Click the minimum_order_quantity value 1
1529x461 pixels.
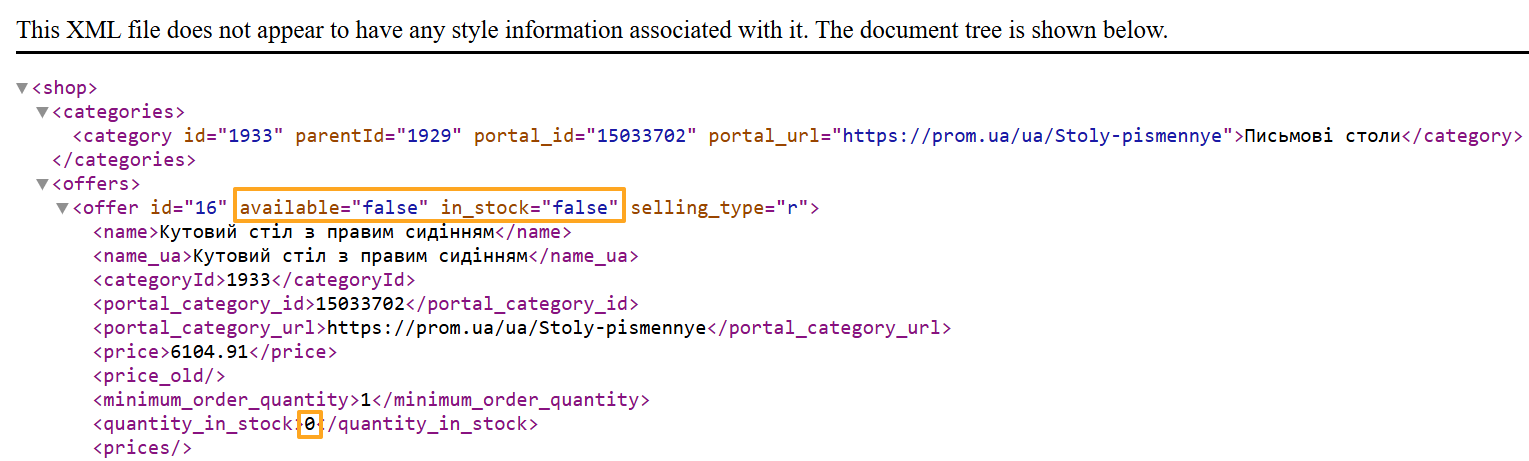coord(365,400)
